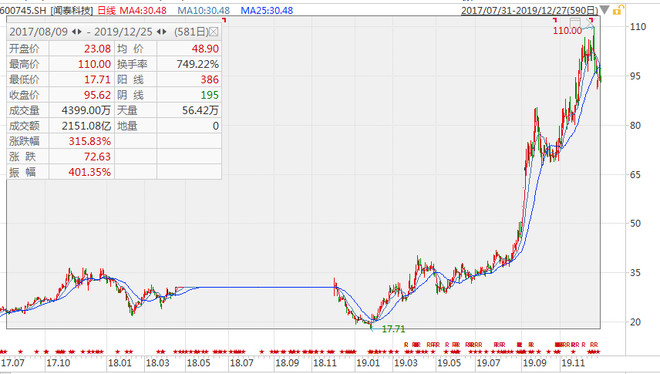The width and height of the screenshot is (660, 374).
Task: Step end date 2019/12/25 forward
Action: click(165, 32)
